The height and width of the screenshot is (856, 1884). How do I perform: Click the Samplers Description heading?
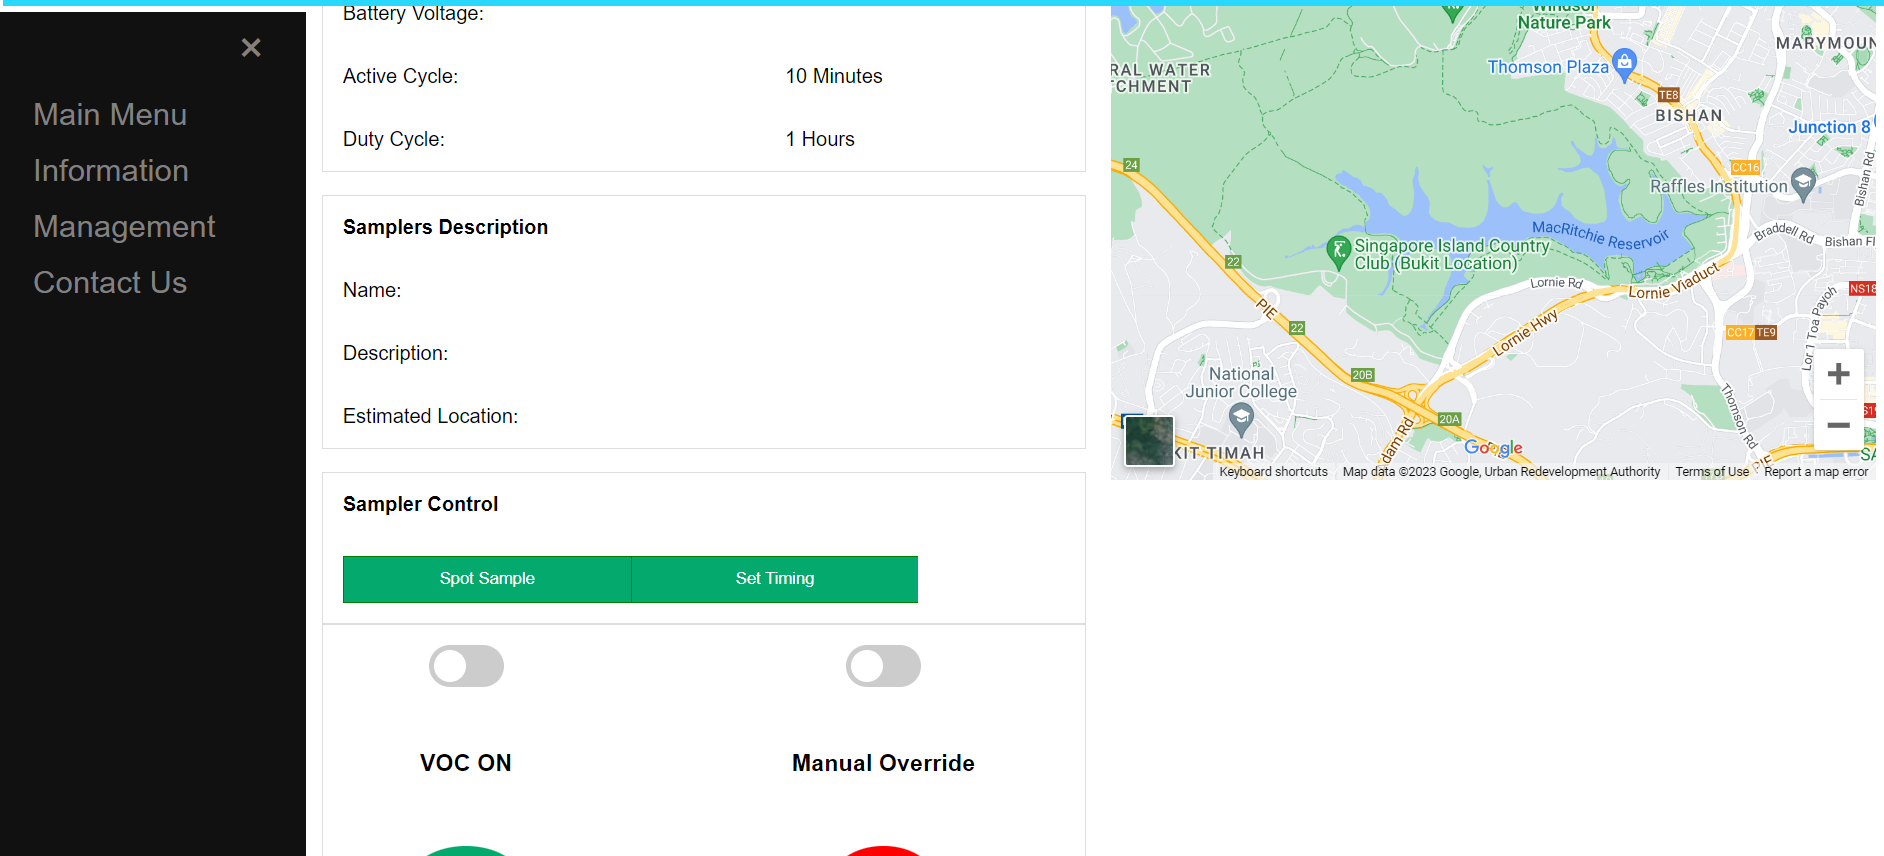445,227
